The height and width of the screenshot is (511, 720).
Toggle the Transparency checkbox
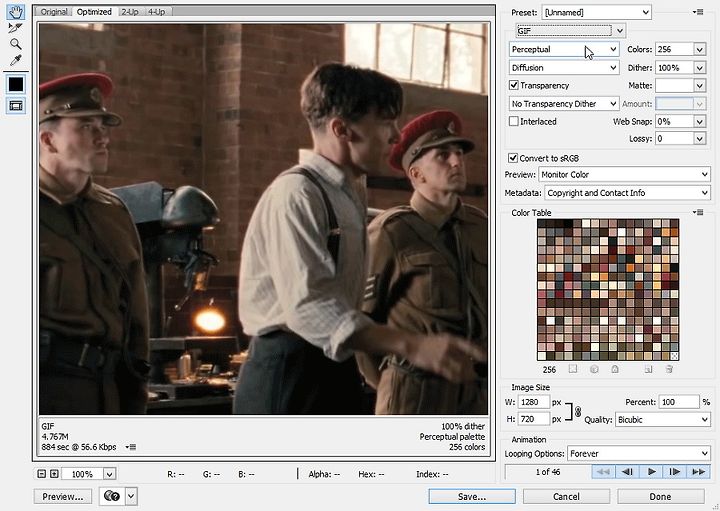(514, 85)
